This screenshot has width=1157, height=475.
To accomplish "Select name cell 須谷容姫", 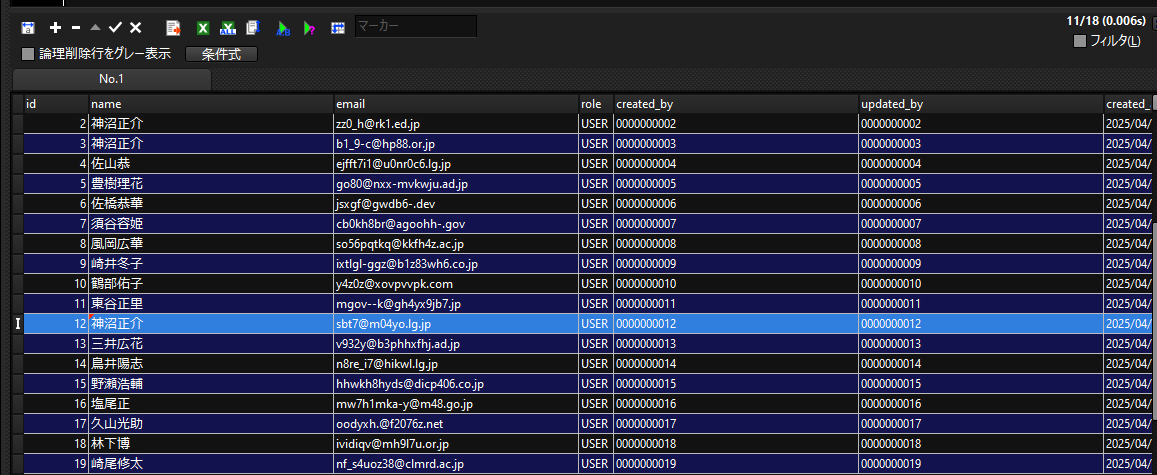I will 211,223.
